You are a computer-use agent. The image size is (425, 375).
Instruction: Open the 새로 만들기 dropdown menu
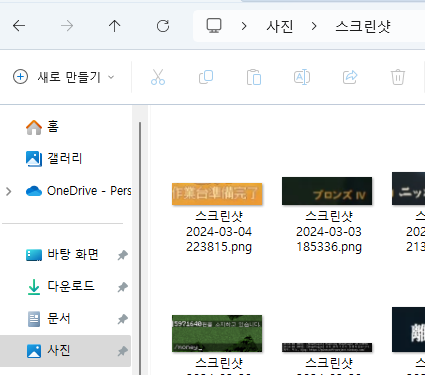tap(64, 77)
